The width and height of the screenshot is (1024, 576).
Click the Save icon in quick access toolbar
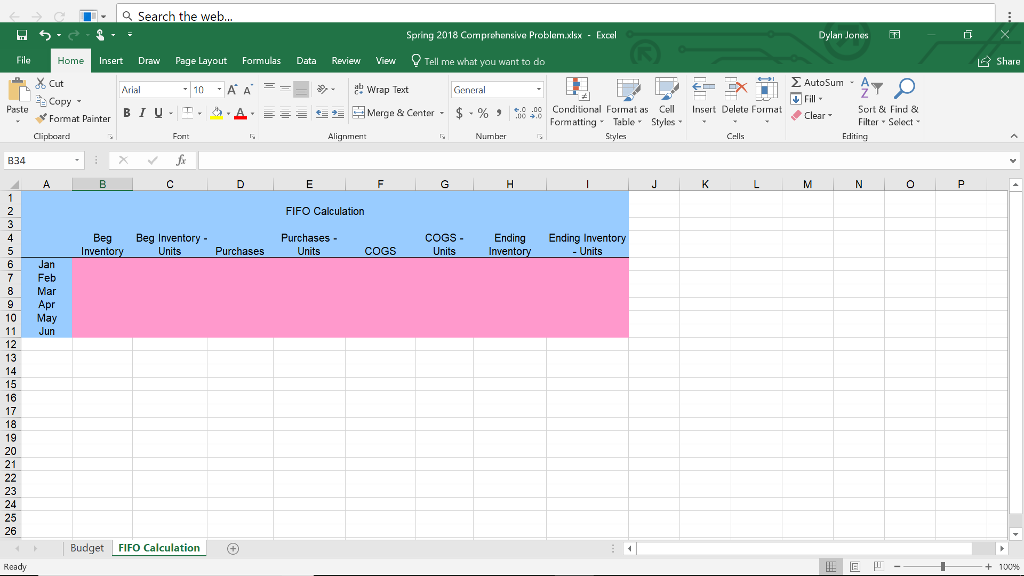coord(22,35)
